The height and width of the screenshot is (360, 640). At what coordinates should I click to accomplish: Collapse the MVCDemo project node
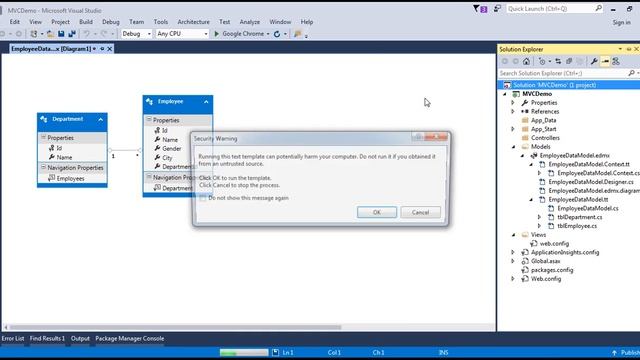point(505,94)
